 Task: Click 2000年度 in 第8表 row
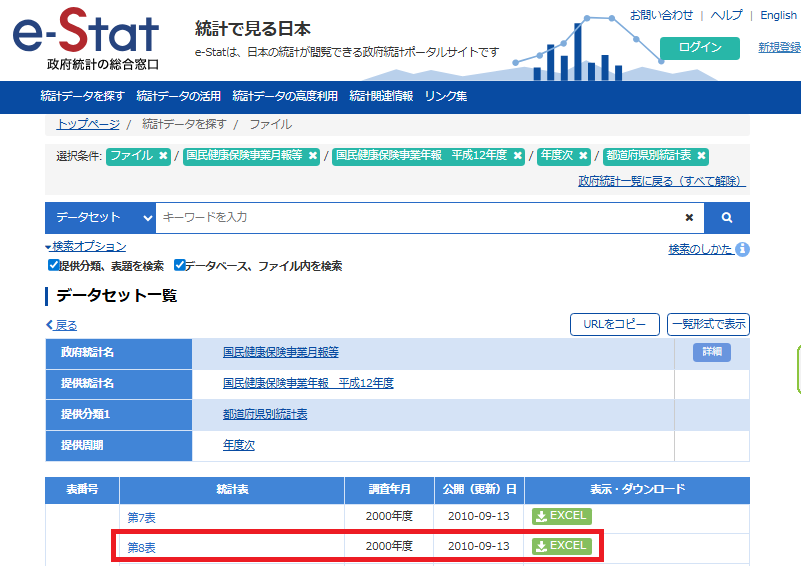(x=389, y=546)
